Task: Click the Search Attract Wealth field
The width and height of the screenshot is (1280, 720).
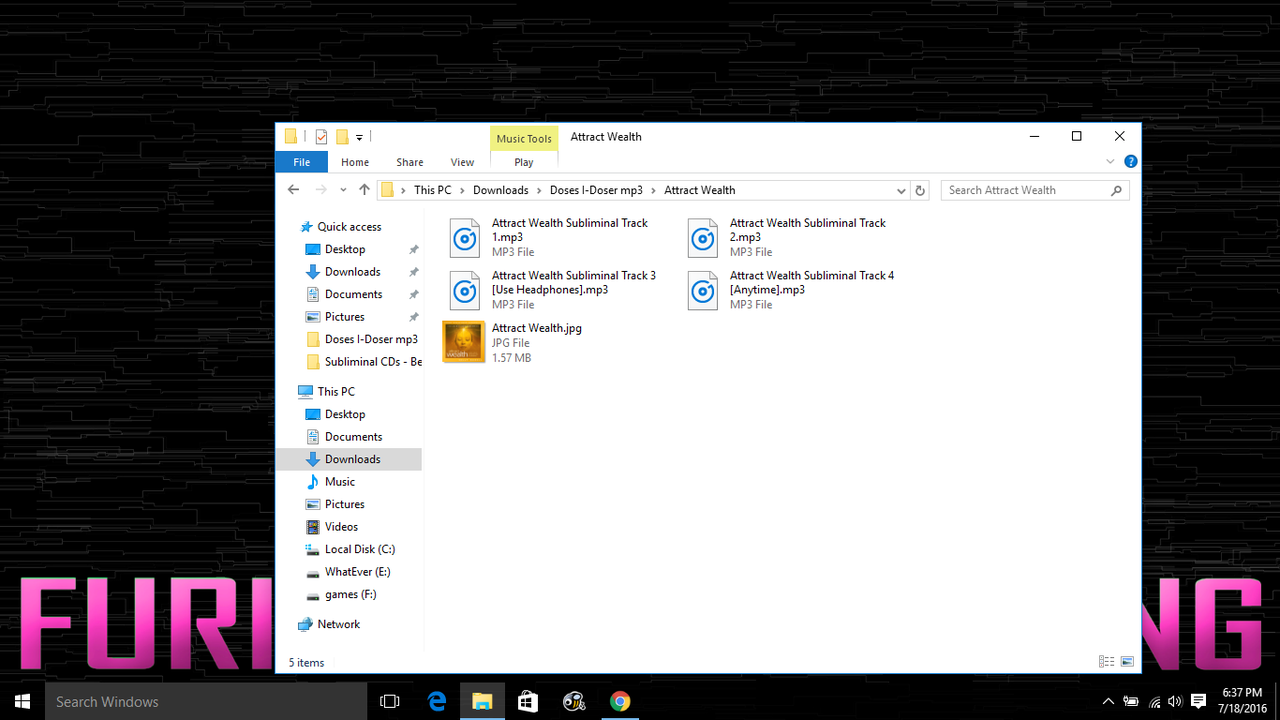Action: click(1035, 190)
